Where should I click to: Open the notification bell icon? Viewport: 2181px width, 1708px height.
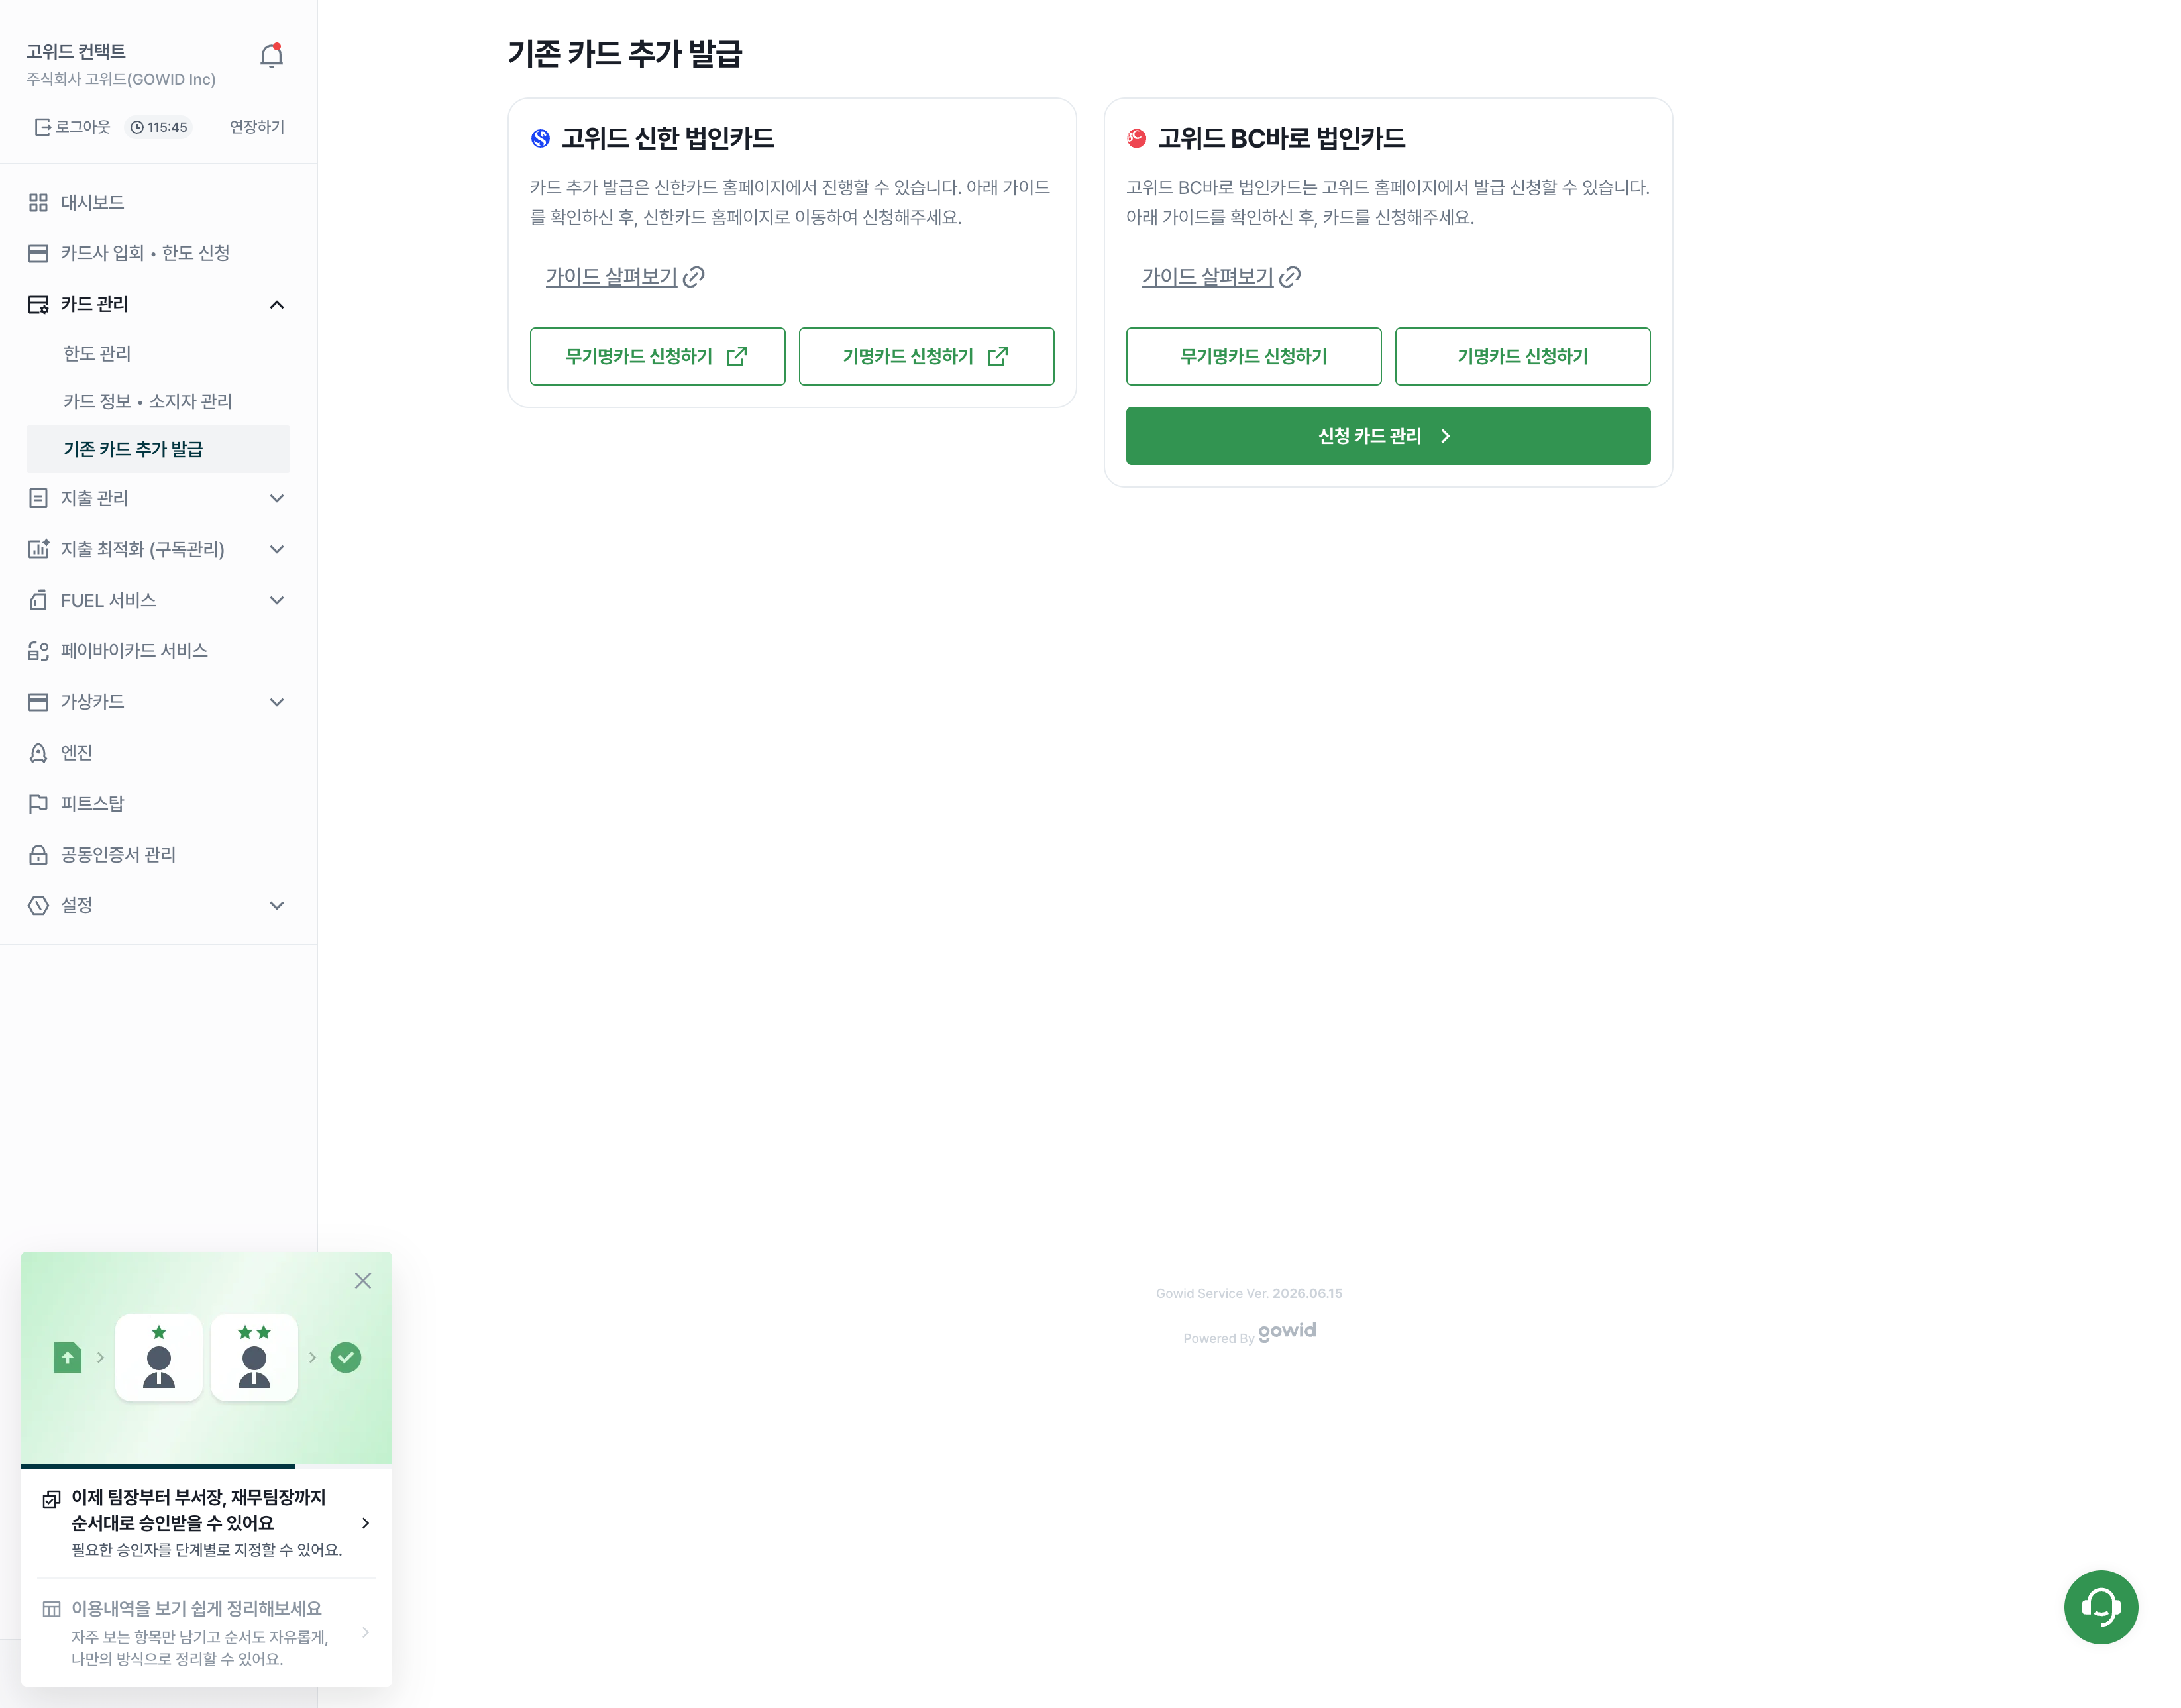(x=271, y=55)
